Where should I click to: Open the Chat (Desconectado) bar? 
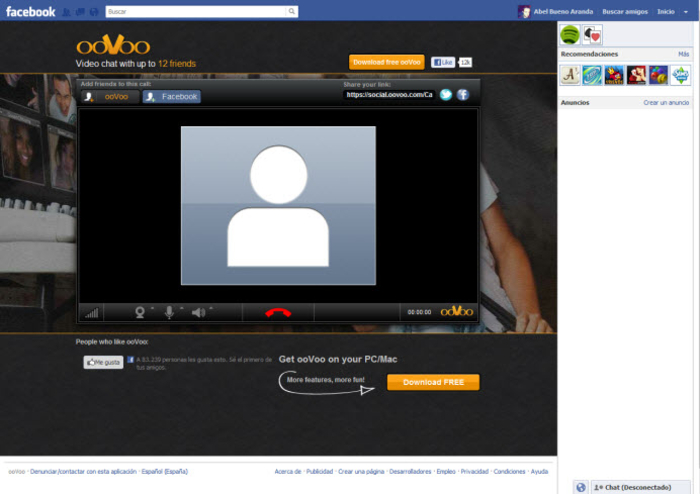[641, 487]
